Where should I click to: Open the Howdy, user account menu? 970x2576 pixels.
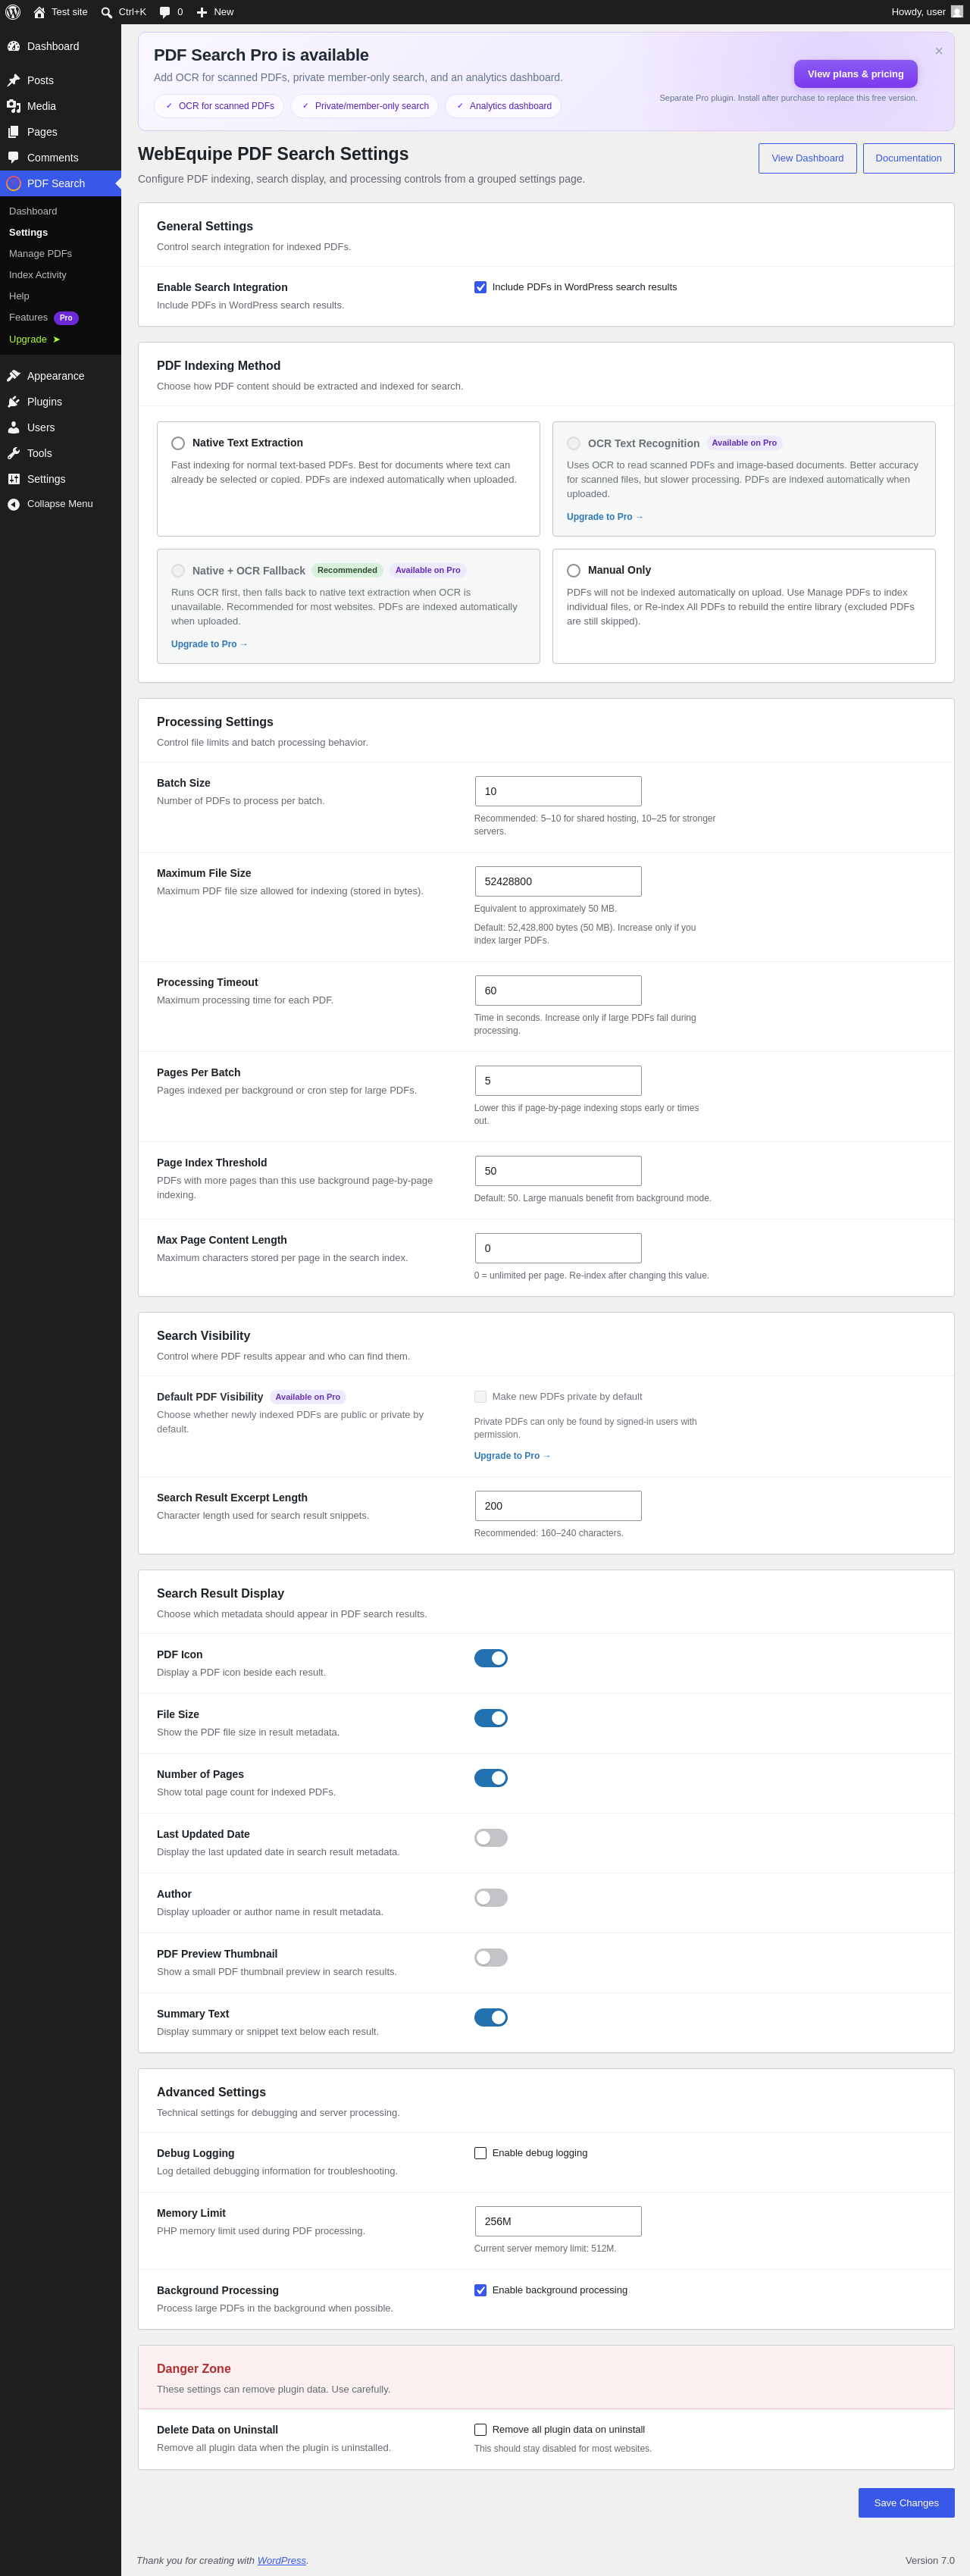coord(927,12)
